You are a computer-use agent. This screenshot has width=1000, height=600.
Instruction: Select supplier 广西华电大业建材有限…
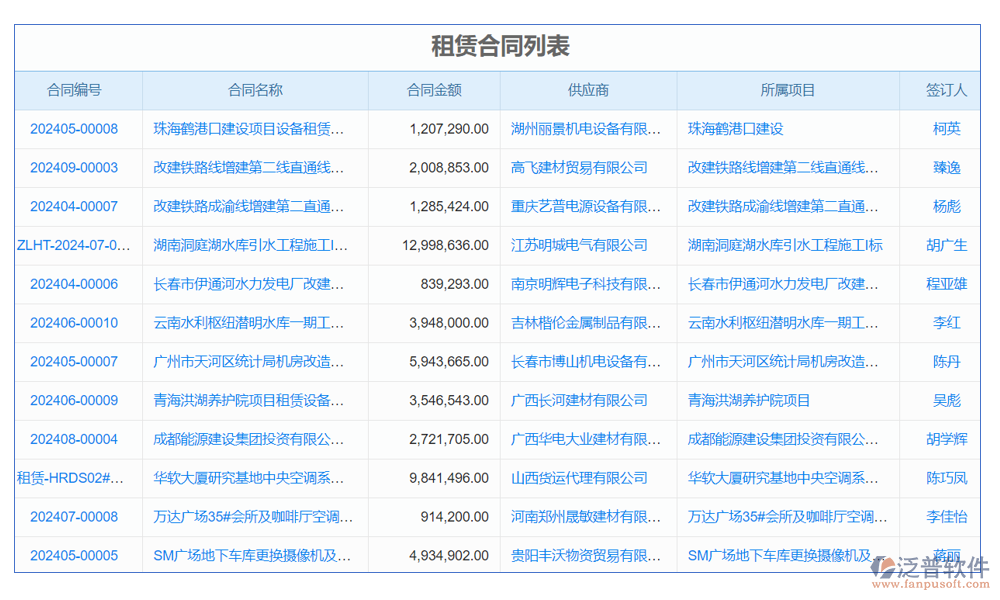pyautogui.click(x=586, y=439)
